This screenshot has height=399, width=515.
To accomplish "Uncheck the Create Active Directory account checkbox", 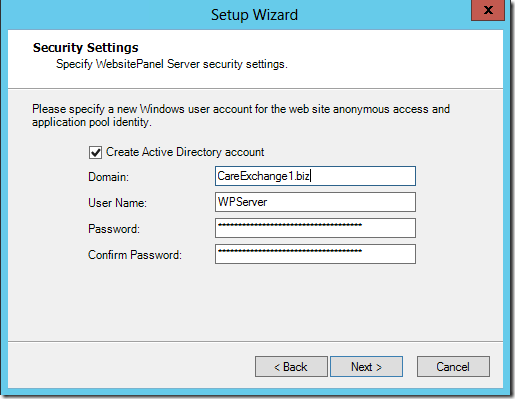I will (x=95, y=153).
